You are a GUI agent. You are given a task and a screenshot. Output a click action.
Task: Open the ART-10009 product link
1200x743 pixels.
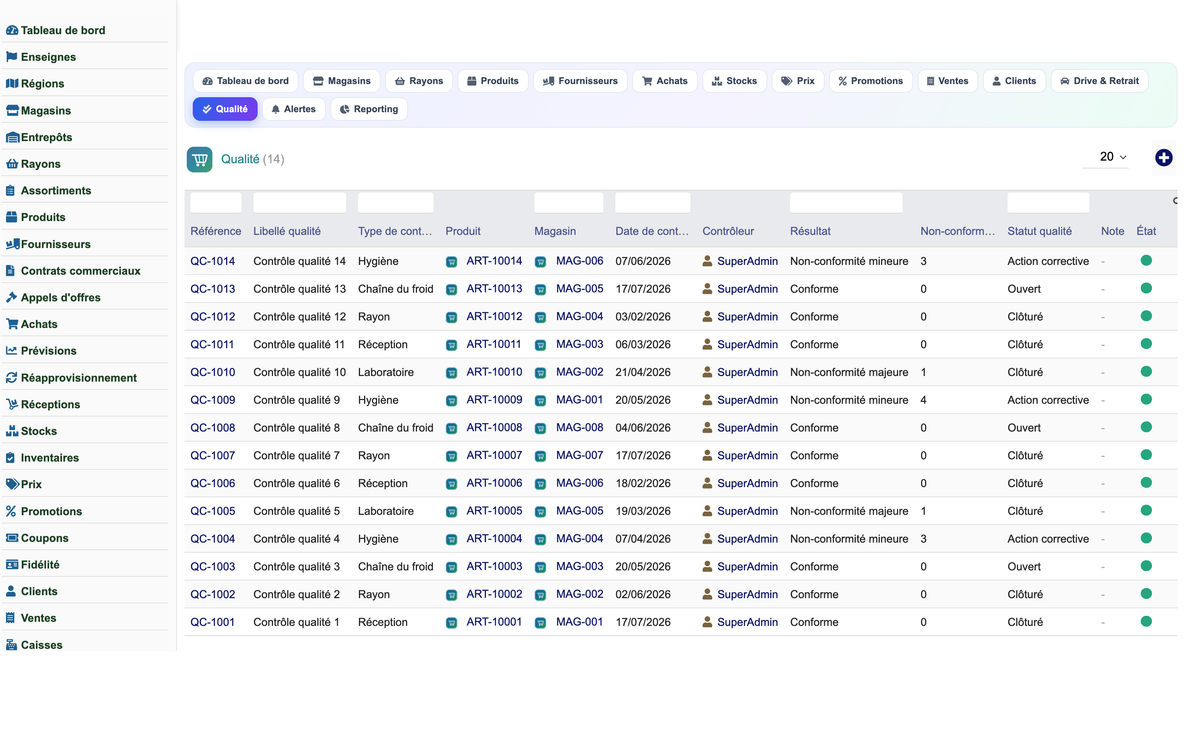[x=494, y=400]
